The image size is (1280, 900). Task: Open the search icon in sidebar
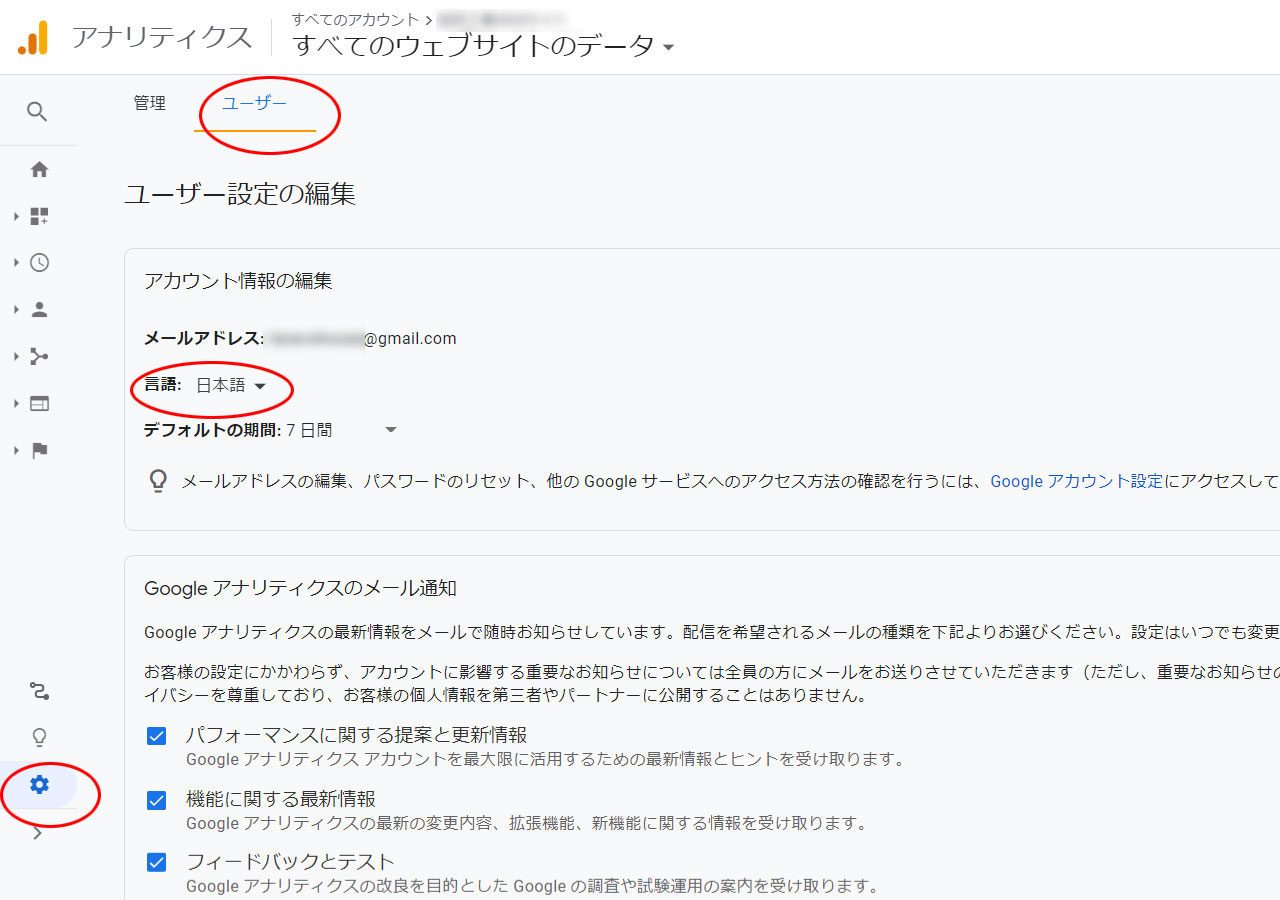click(37, 112)
